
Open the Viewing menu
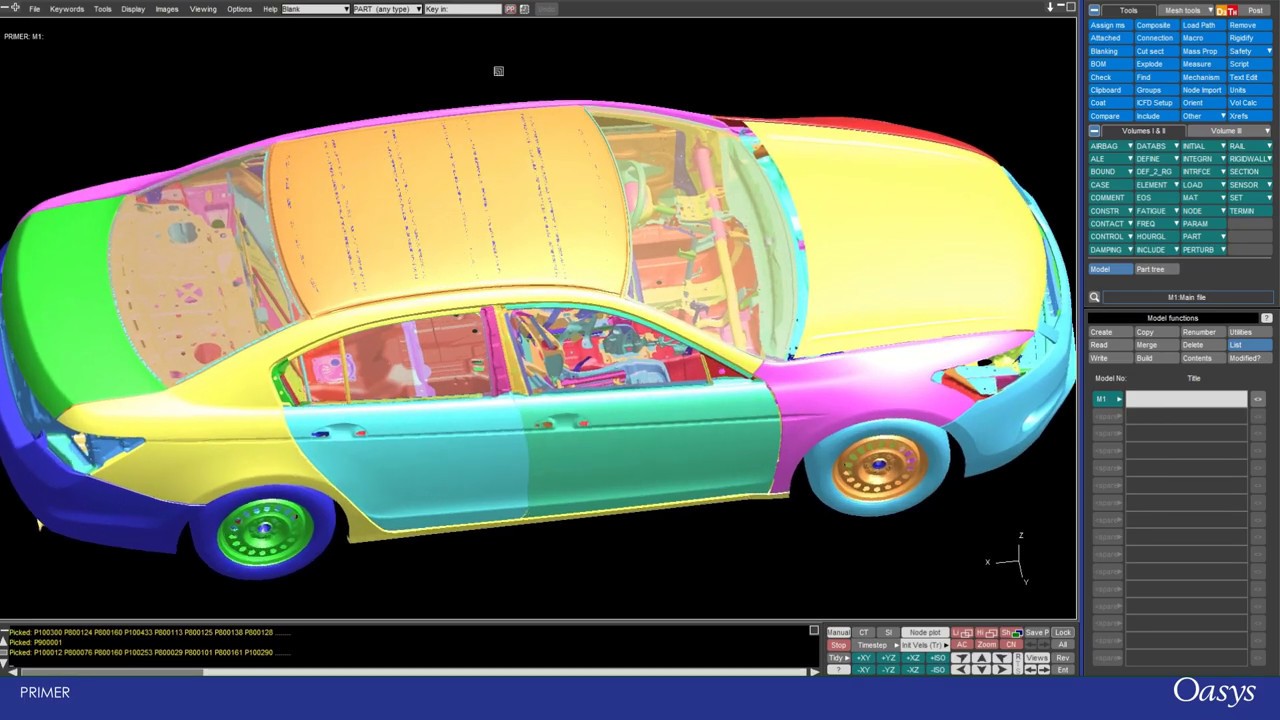(203, 9)
